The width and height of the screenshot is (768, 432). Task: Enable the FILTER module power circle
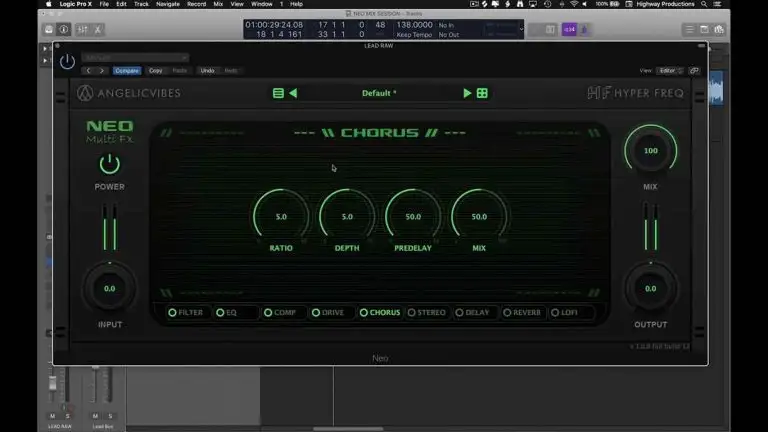[172, 312]
